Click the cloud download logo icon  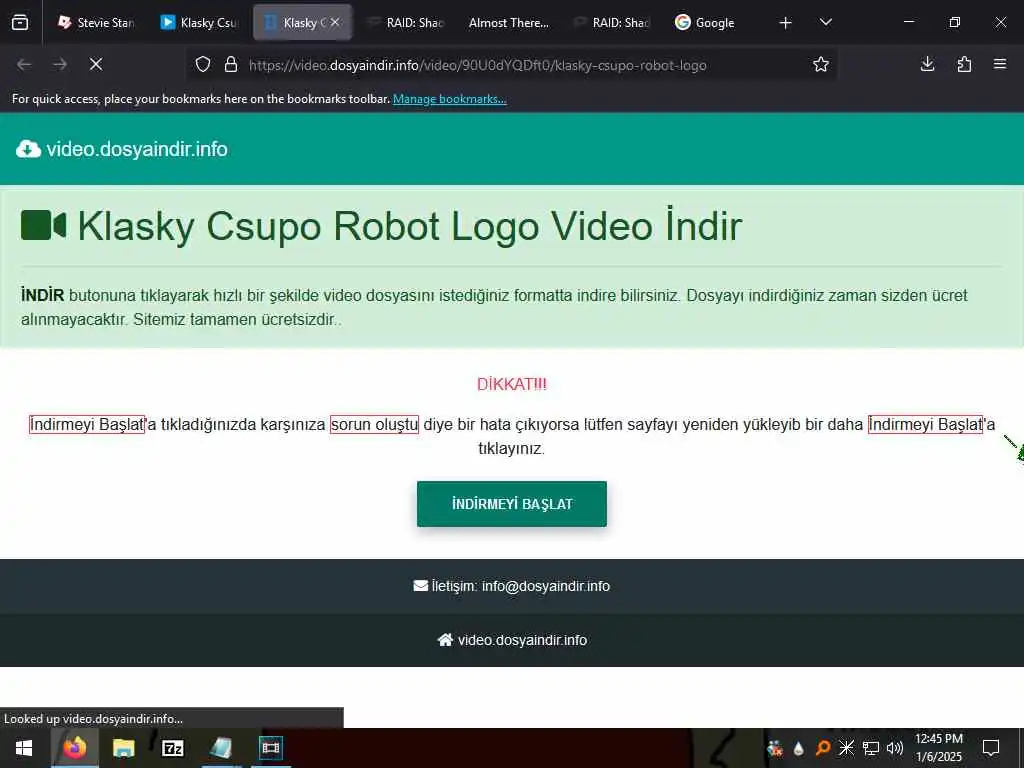28,150
